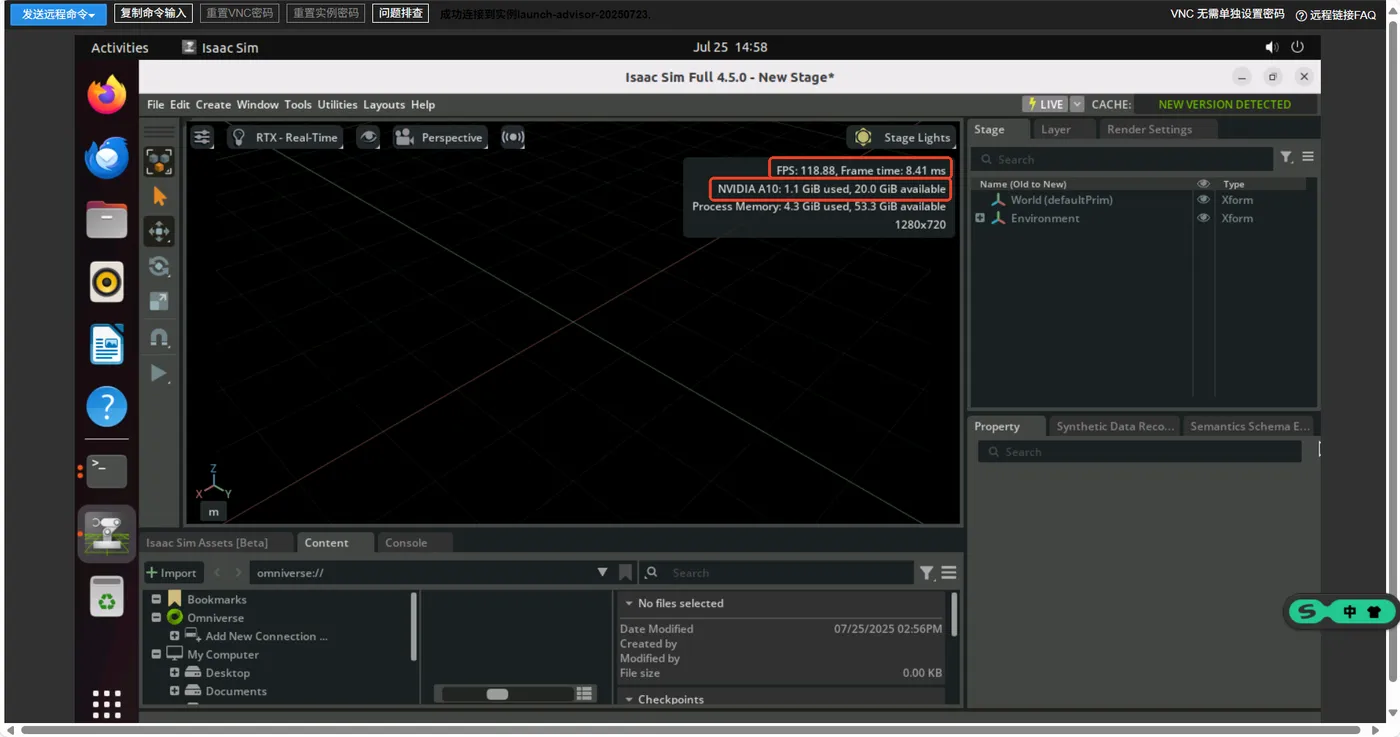Click the LIVE lightning session button
The image size is (1400, 737).
coord(1045,104)
